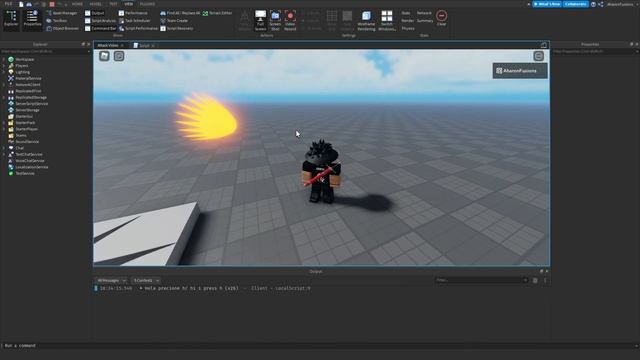Select SoundService in Explorer

click(x=27, y=142)
